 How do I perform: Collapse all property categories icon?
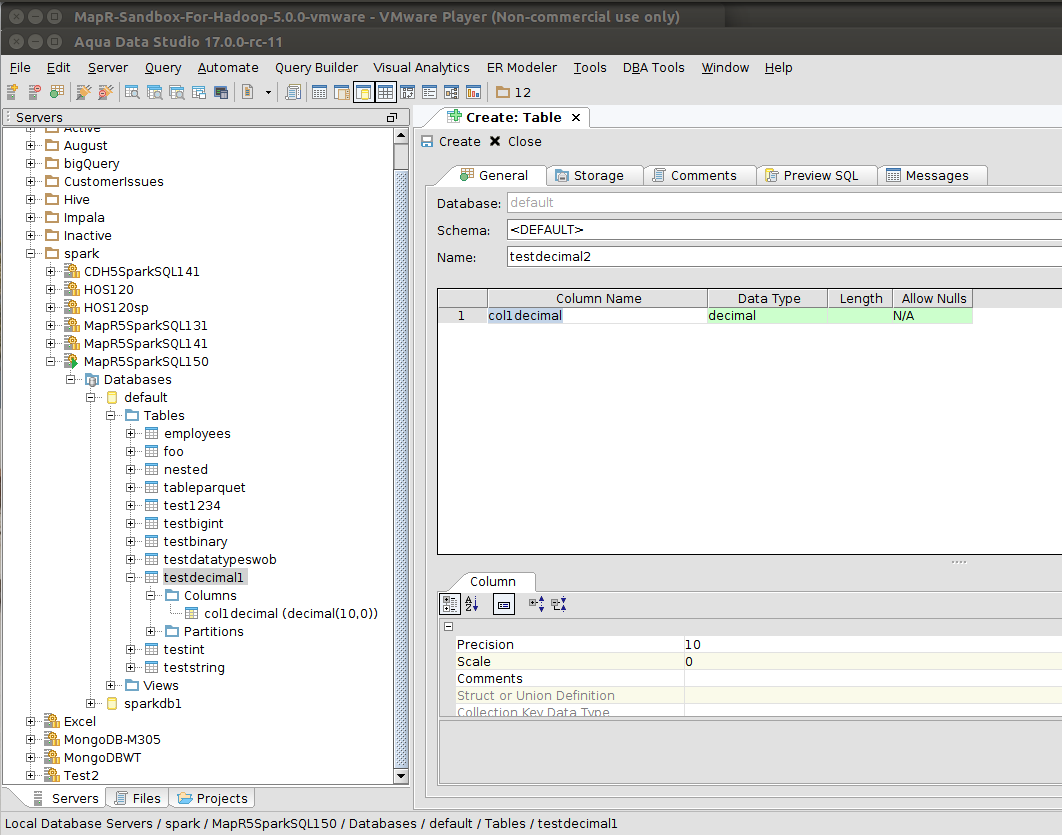[x=559, y=604]
